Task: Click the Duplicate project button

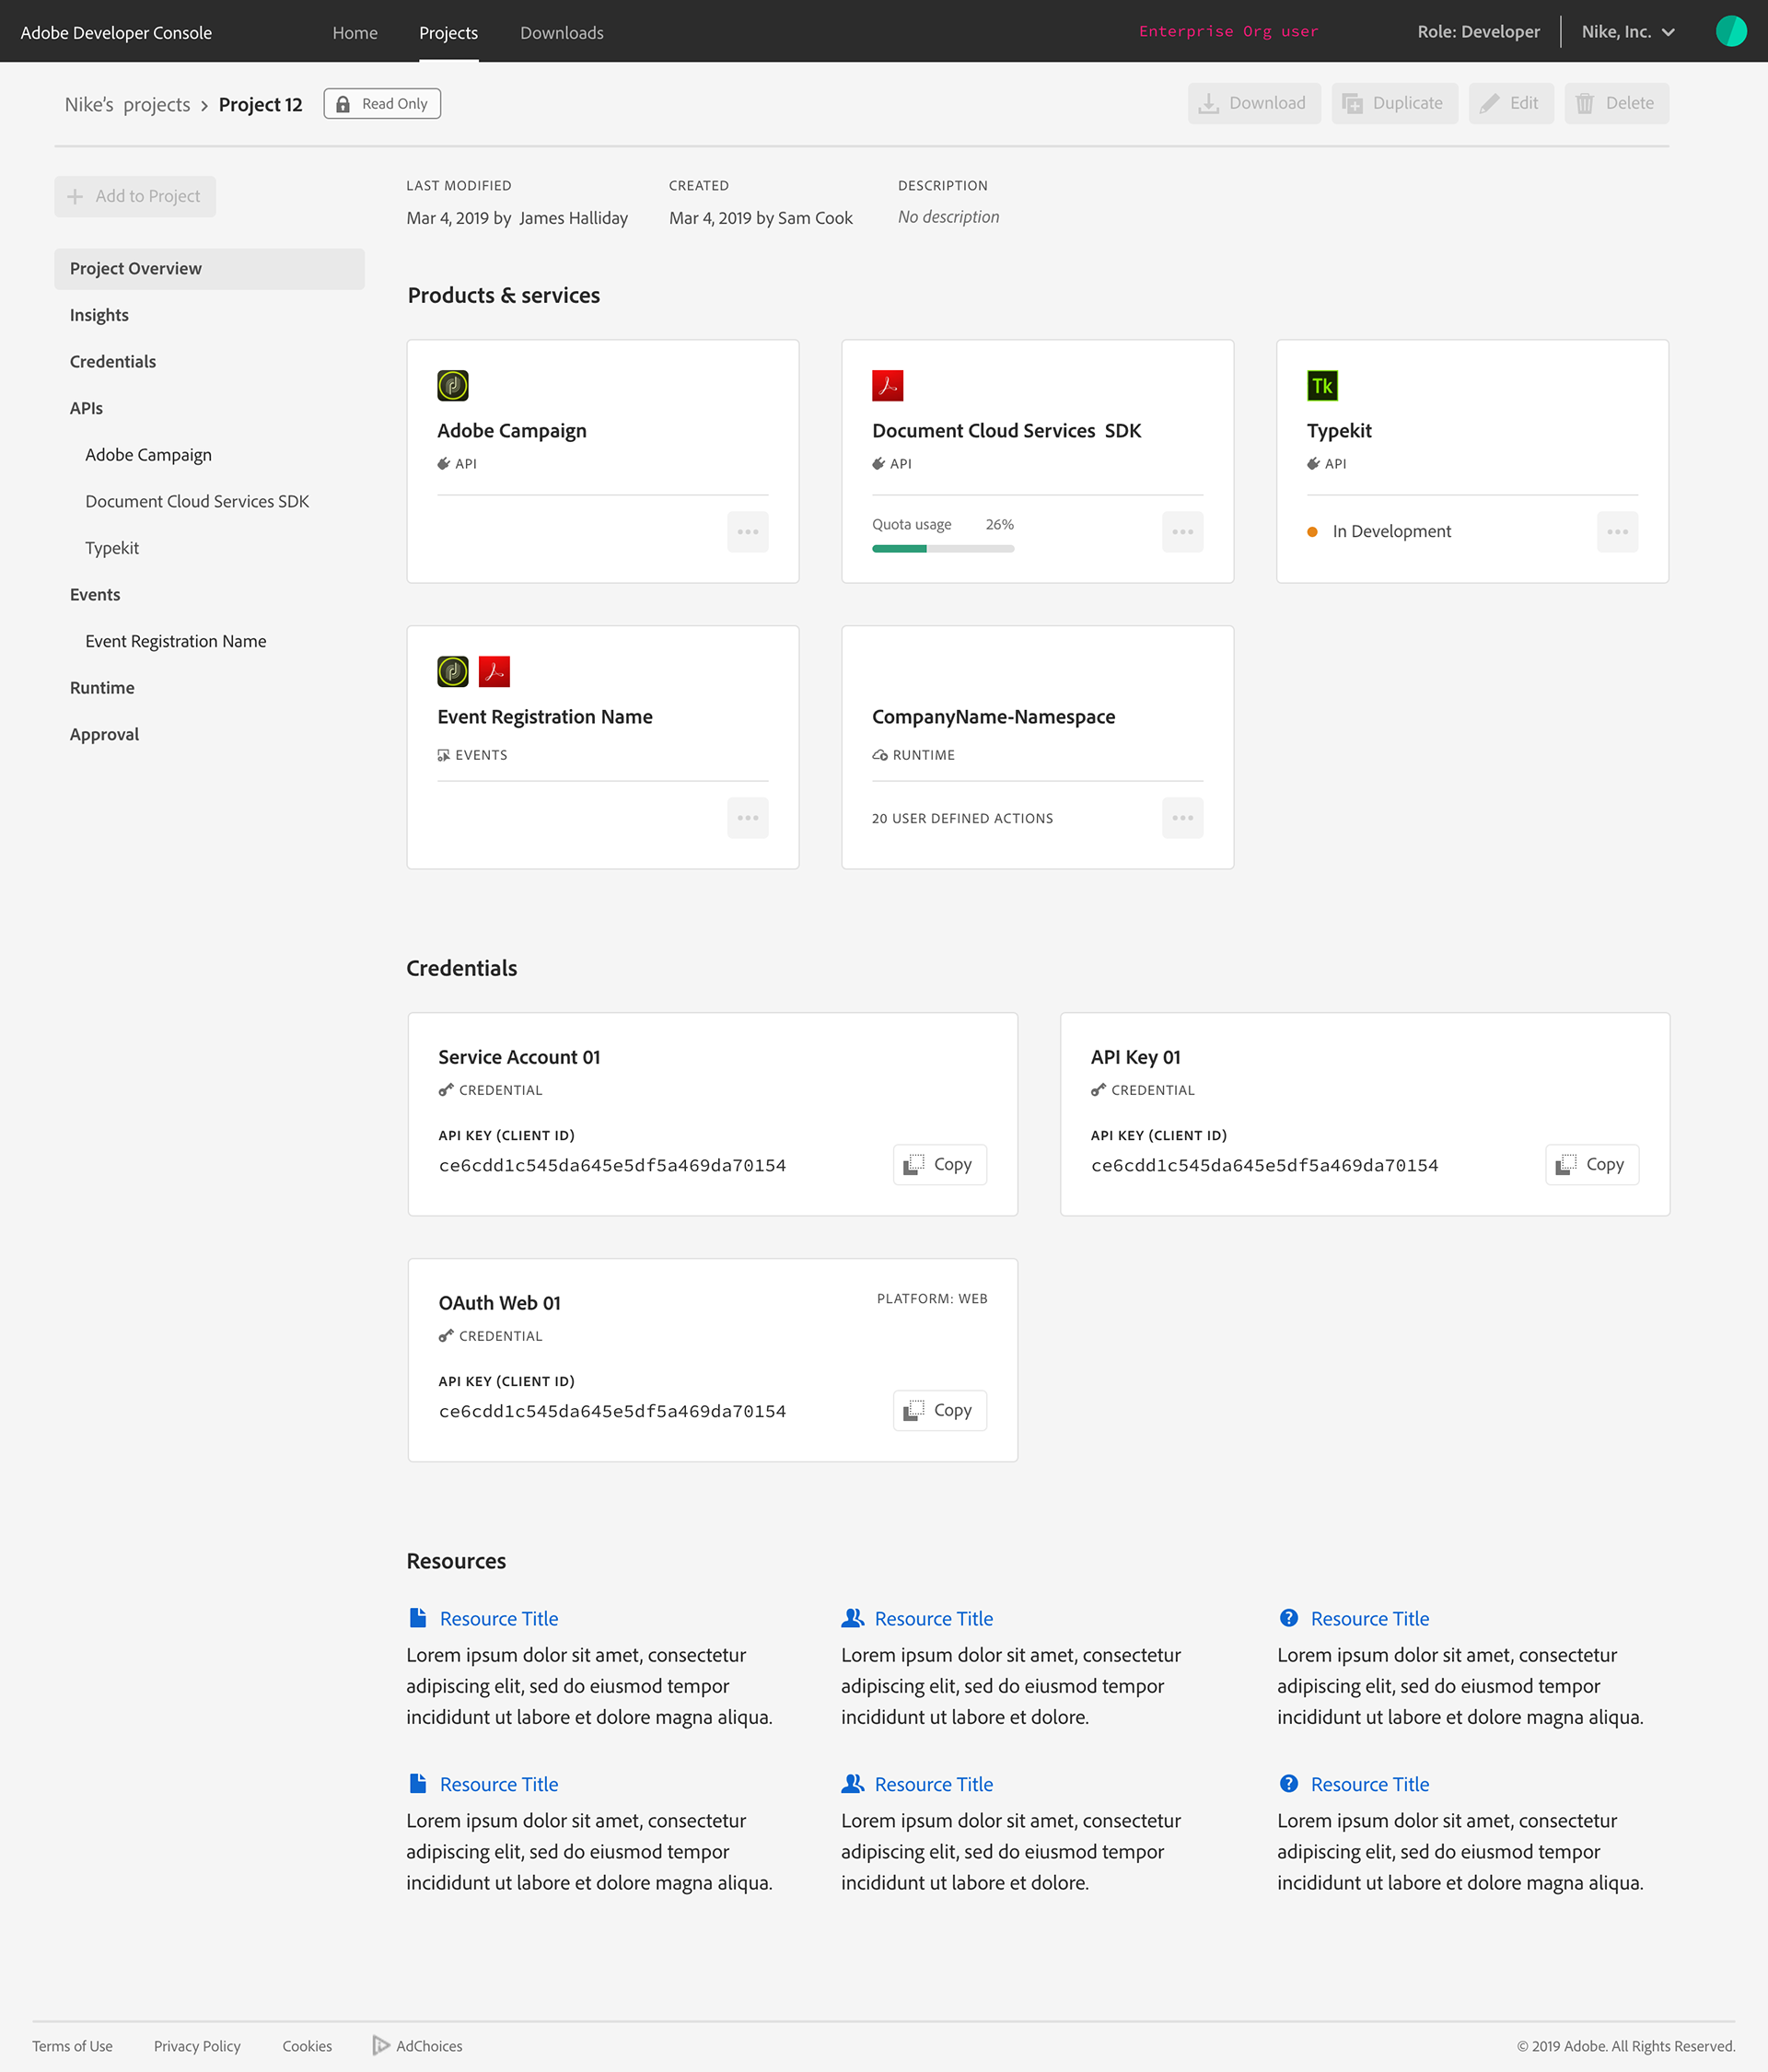Action: coord(1394,103)
